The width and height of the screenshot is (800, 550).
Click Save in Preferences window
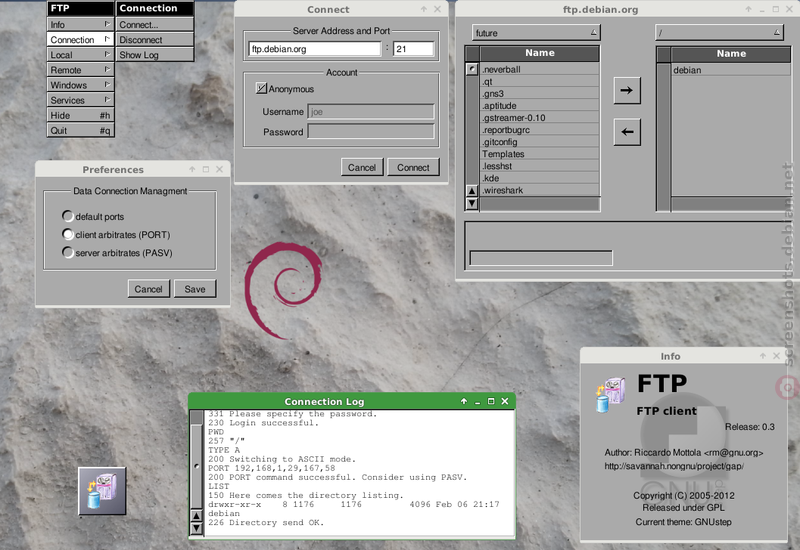(195, 289)
